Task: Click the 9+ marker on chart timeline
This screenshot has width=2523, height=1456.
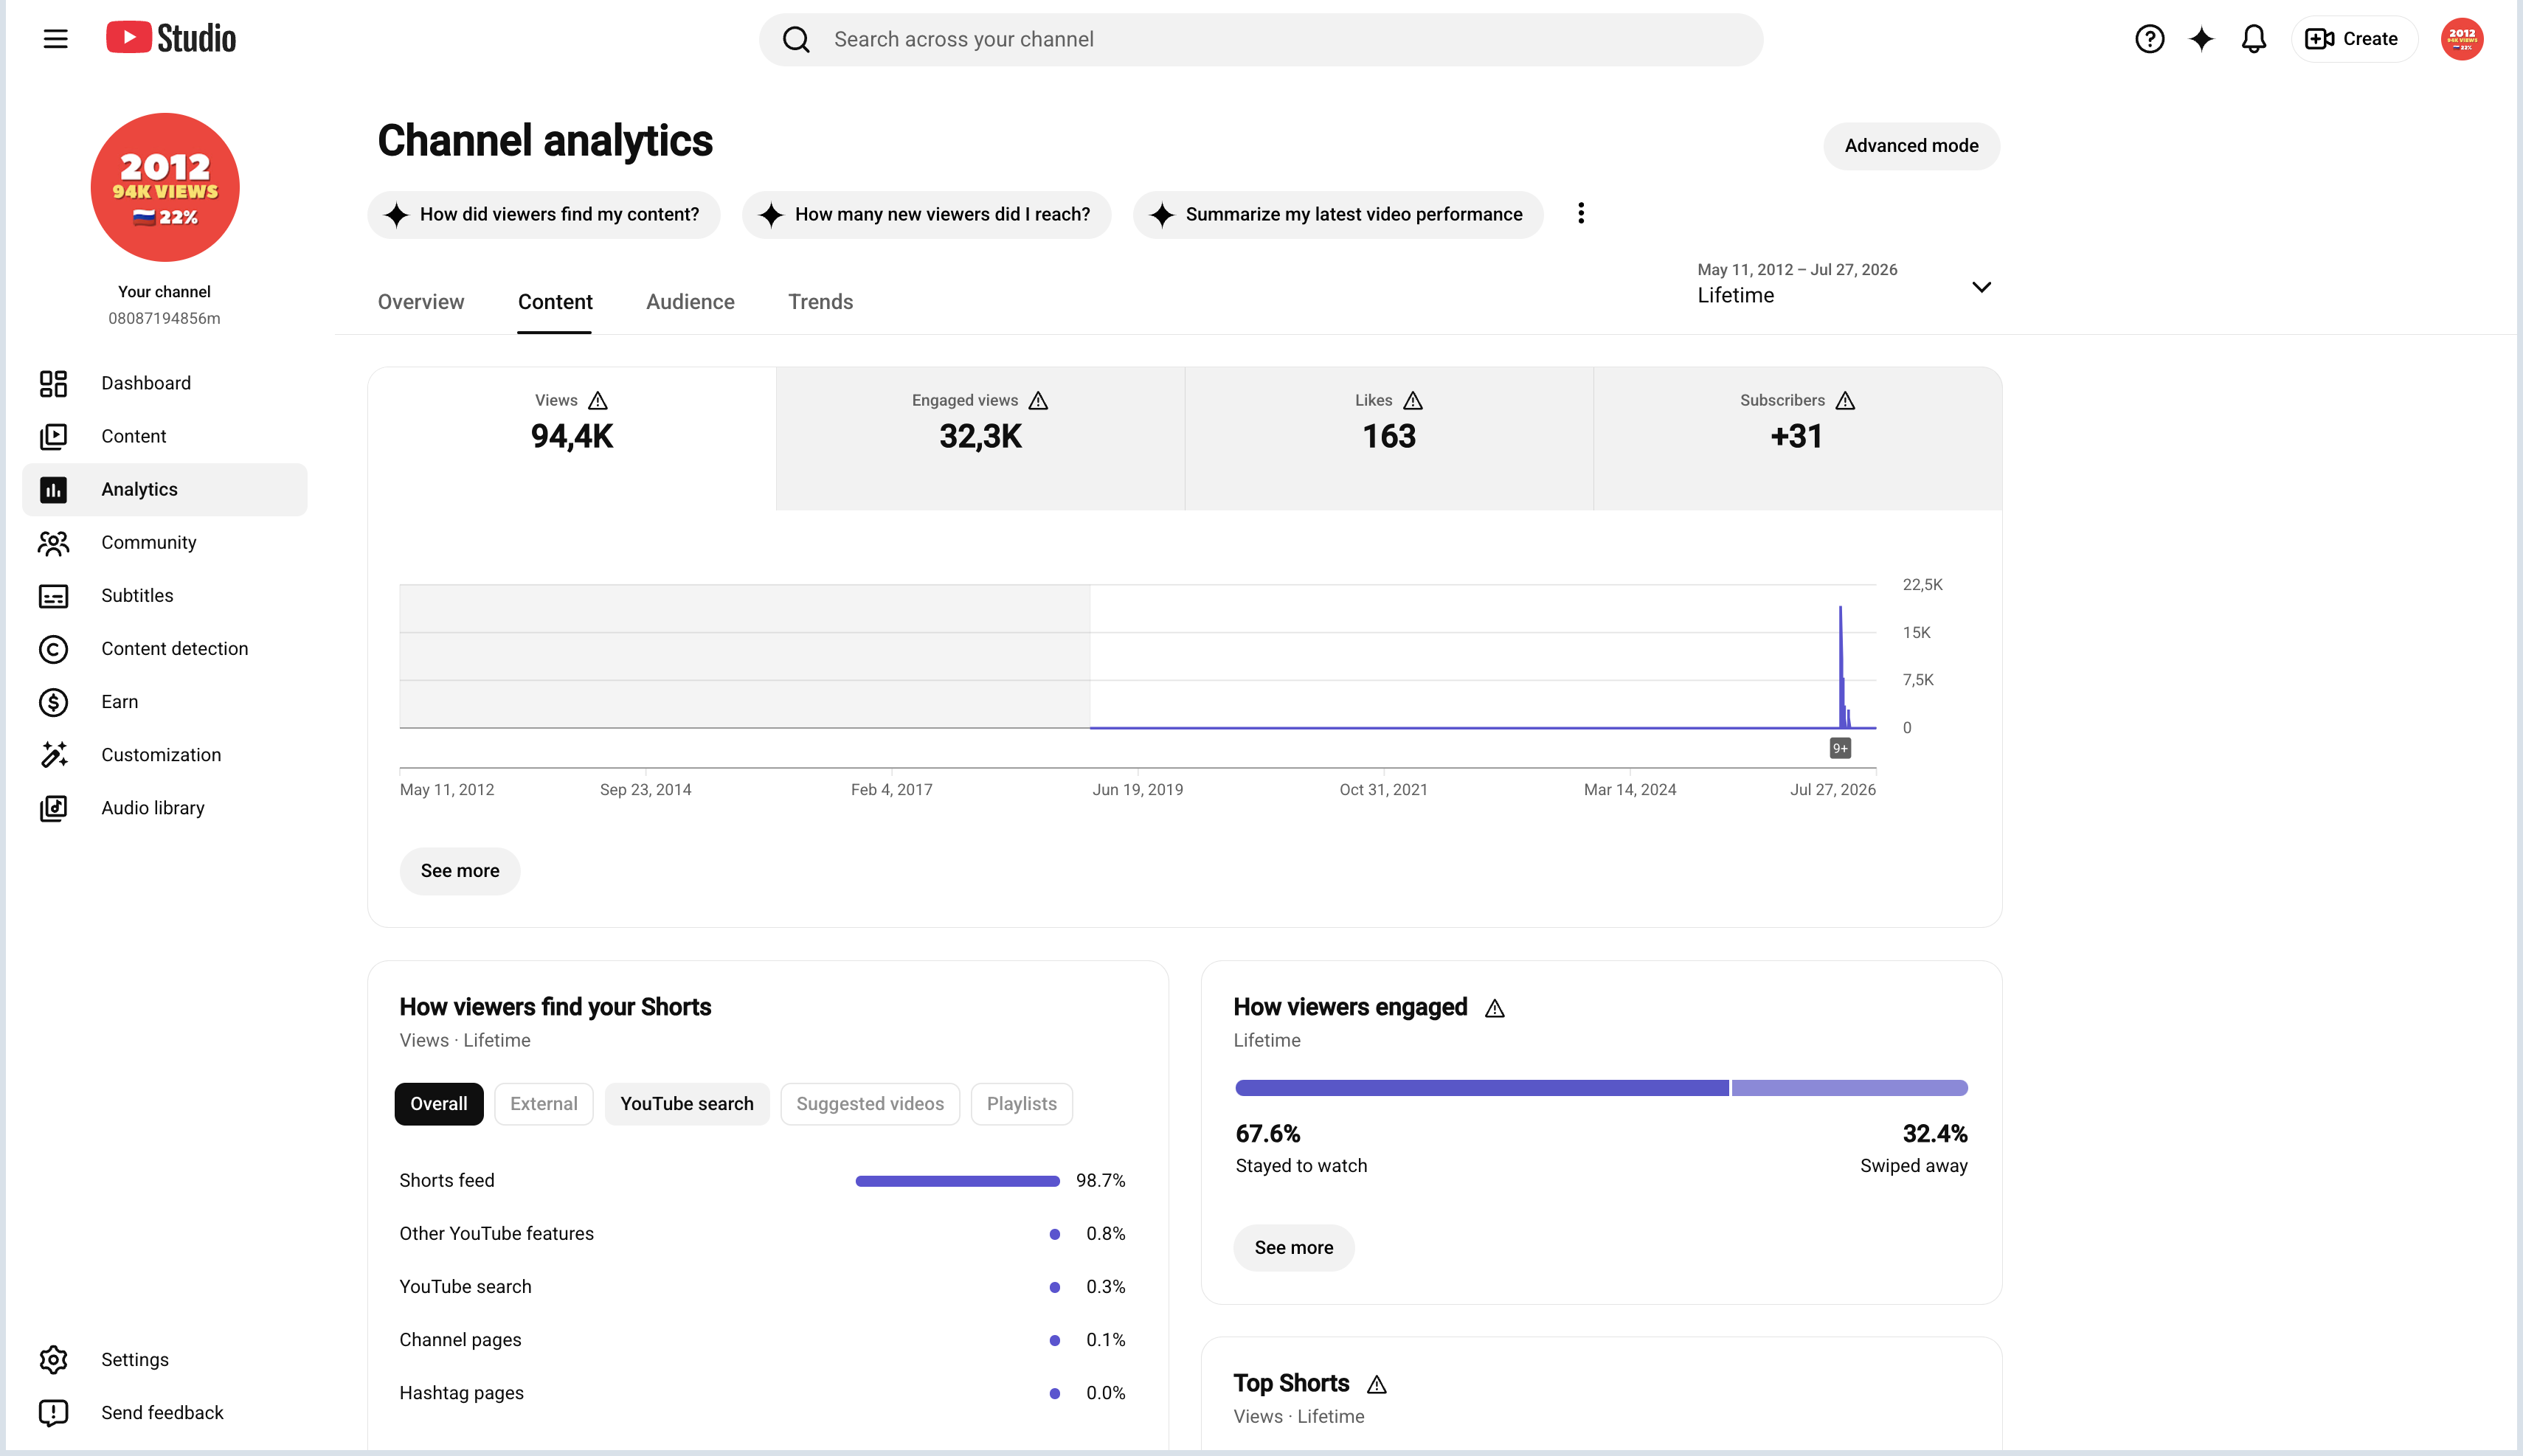Action: coord(1840,748)
